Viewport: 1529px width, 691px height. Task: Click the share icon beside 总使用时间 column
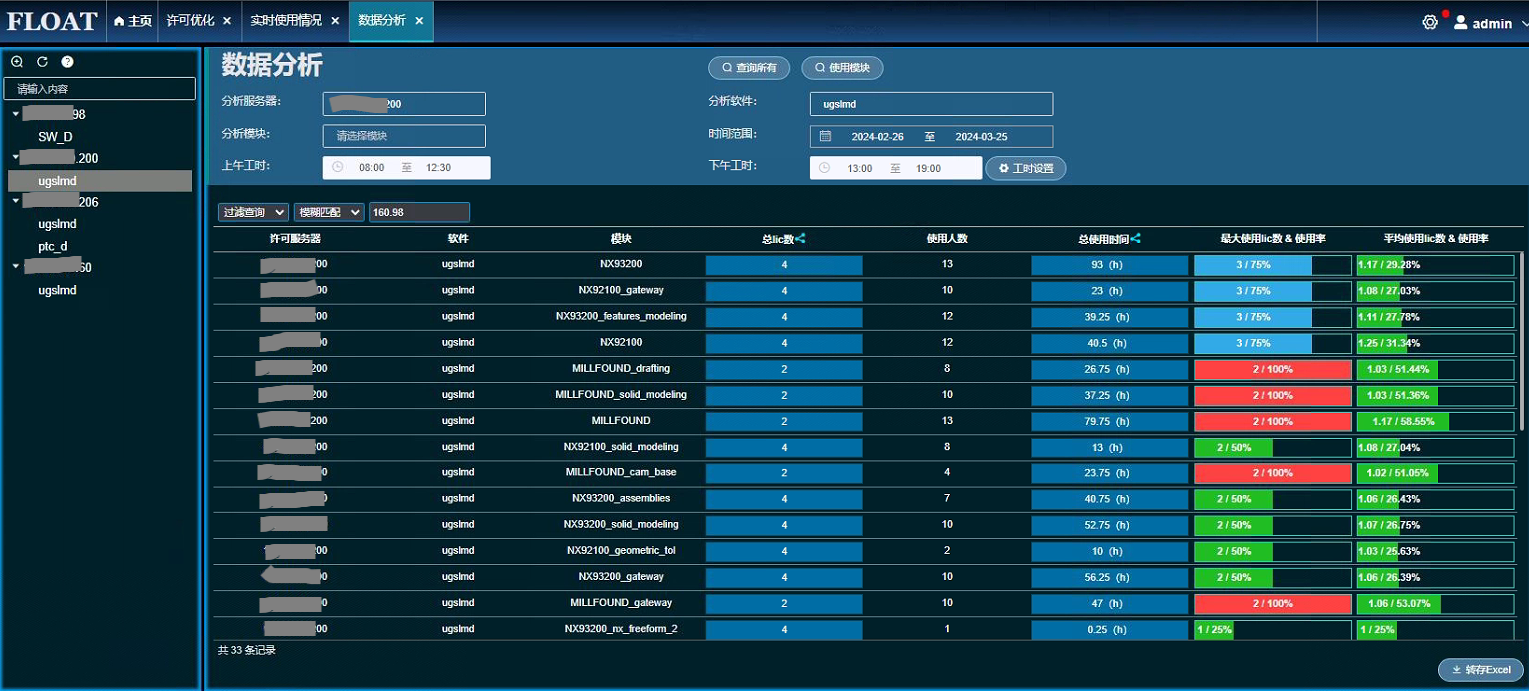[x=1135, y=239]
